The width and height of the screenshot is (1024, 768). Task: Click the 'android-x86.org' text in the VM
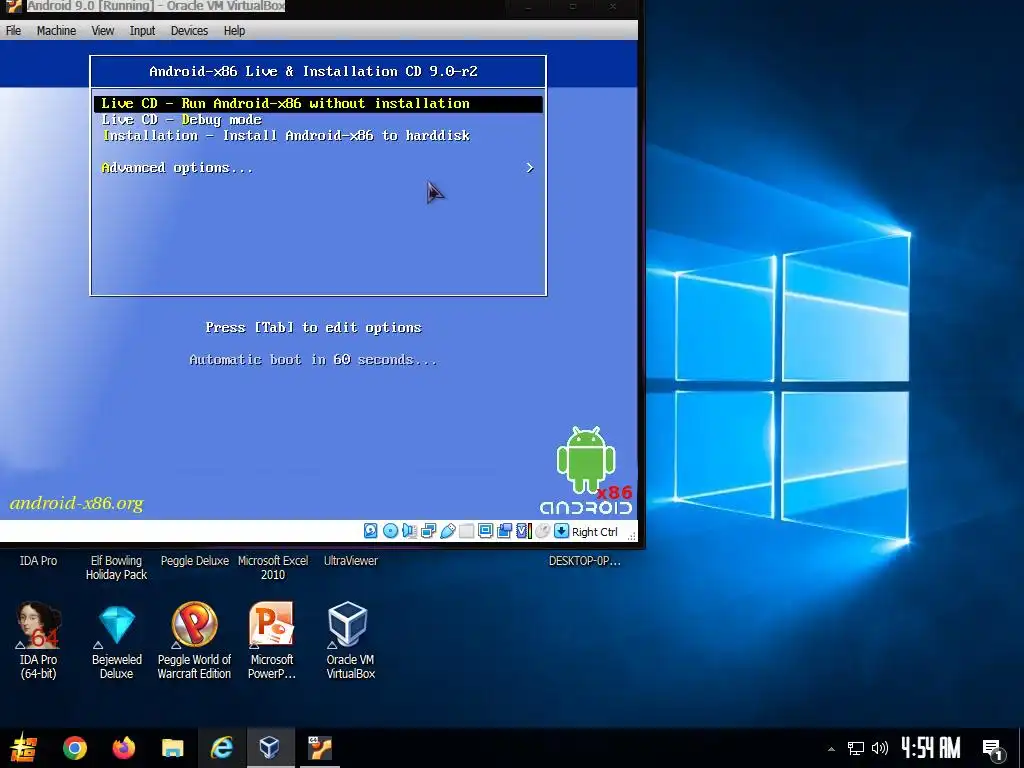click(76, 503)
